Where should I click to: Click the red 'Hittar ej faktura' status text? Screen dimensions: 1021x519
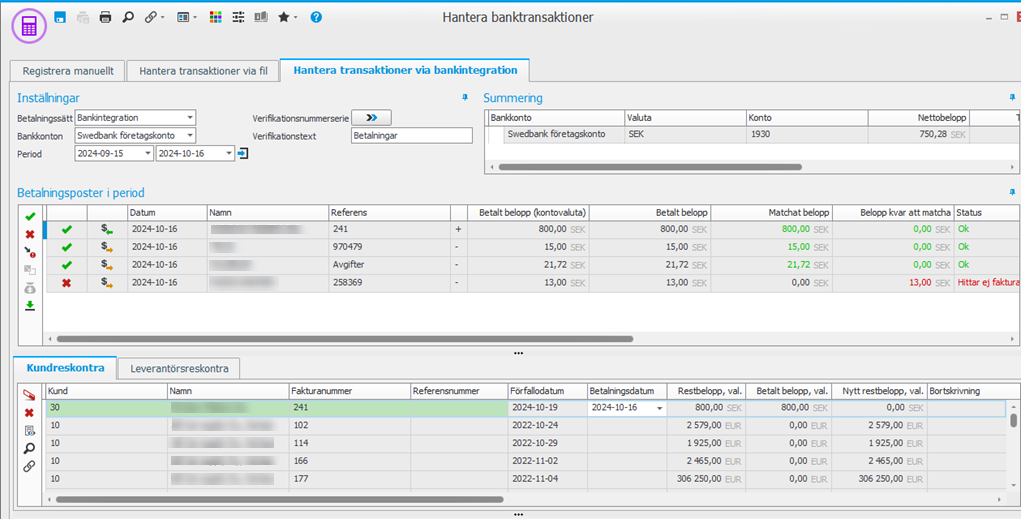[x=988, y=283]
